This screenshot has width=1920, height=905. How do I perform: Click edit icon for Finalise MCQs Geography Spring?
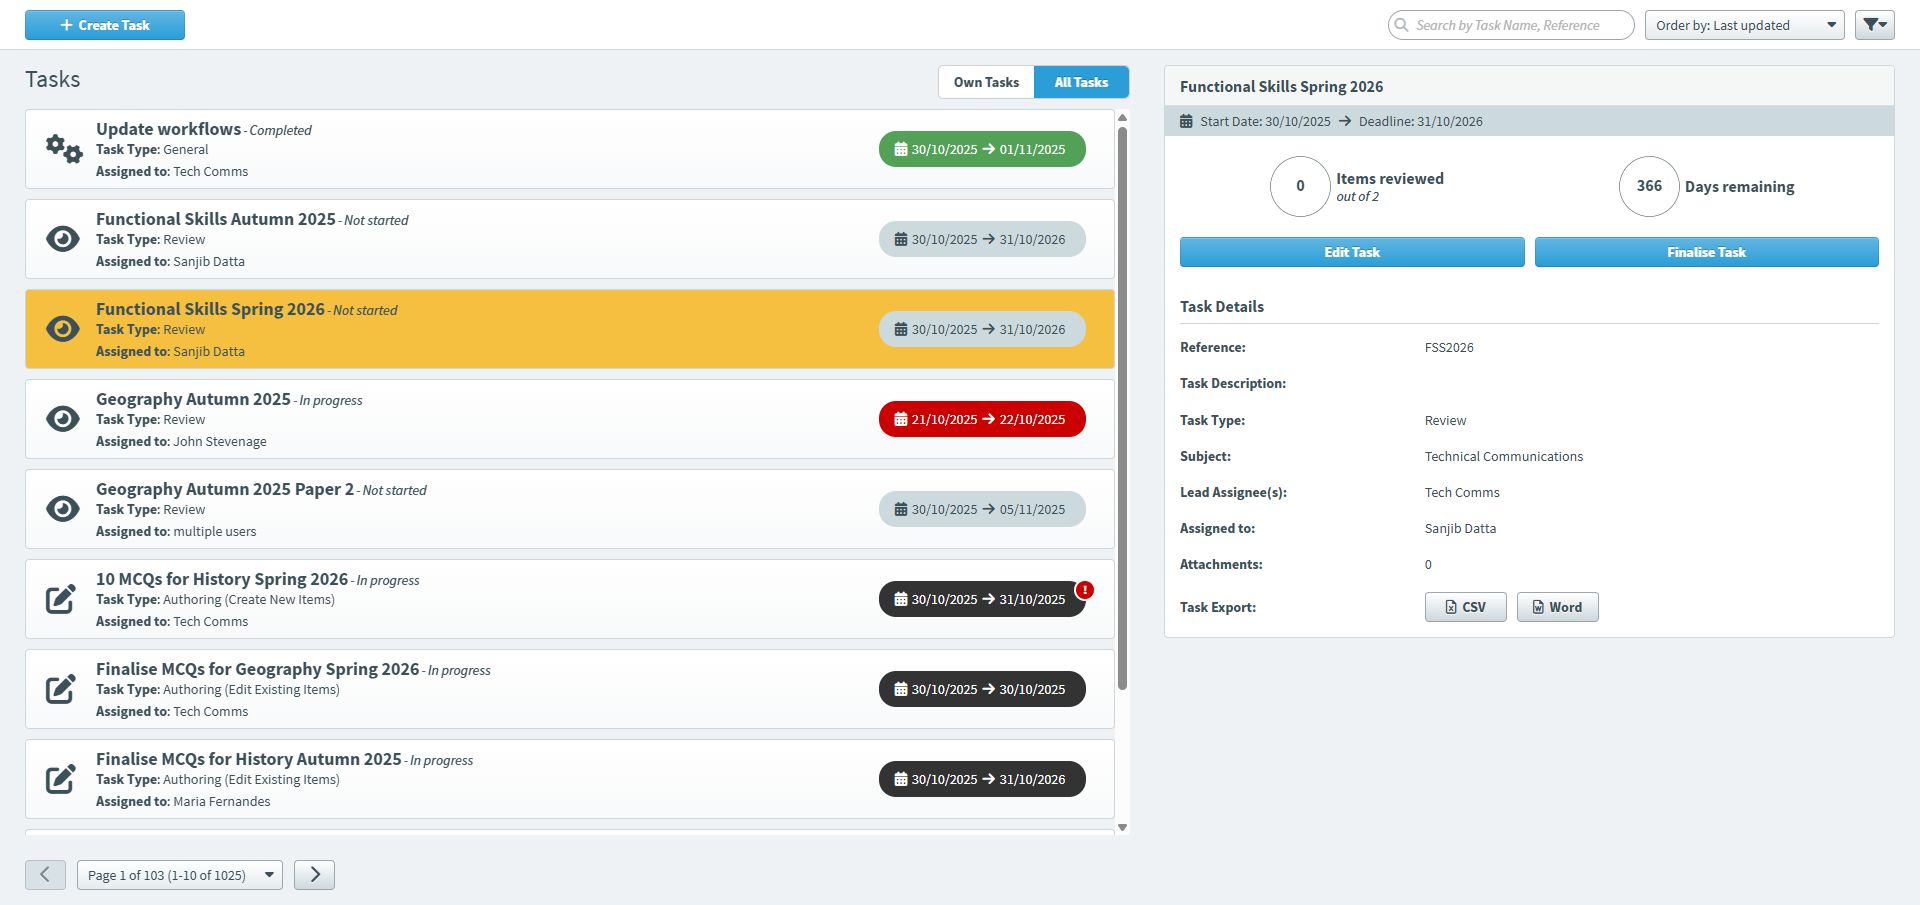pyautogui.click(x=61, y=689)
